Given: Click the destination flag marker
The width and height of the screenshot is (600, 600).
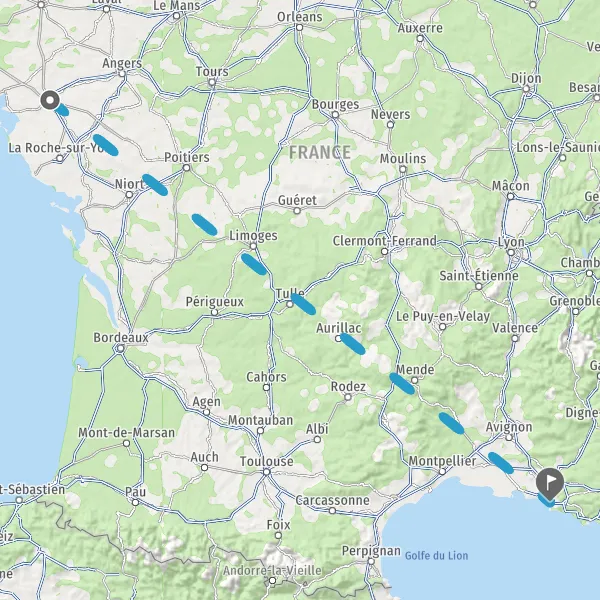Looking at the screenshot, I should [x=550, y=484].
